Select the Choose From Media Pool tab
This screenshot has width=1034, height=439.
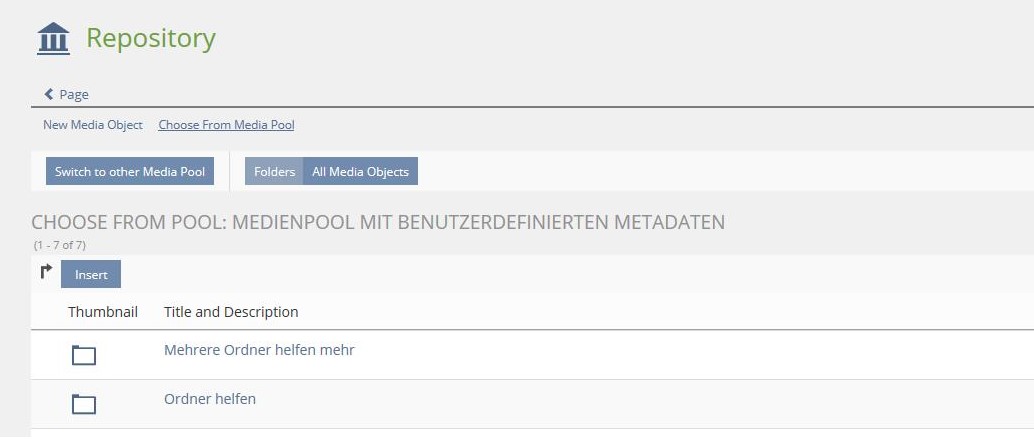pyautogui.click(x=226, y=125)
